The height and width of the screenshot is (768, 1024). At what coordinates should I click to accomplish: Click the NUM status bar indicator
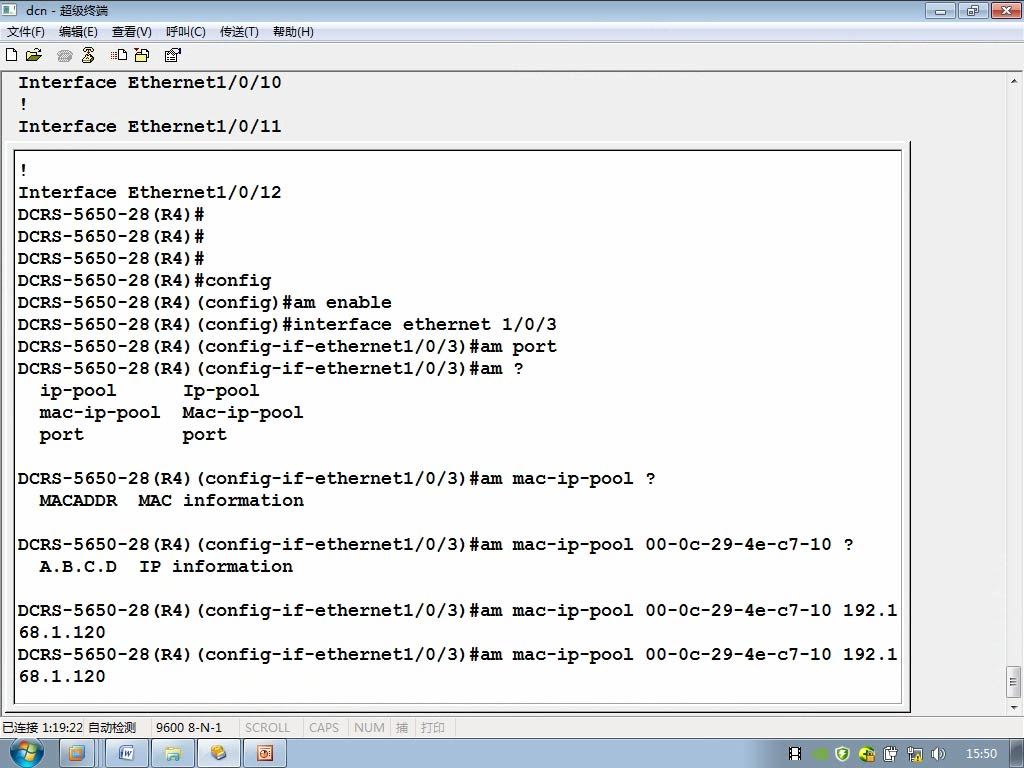[369, 728]
